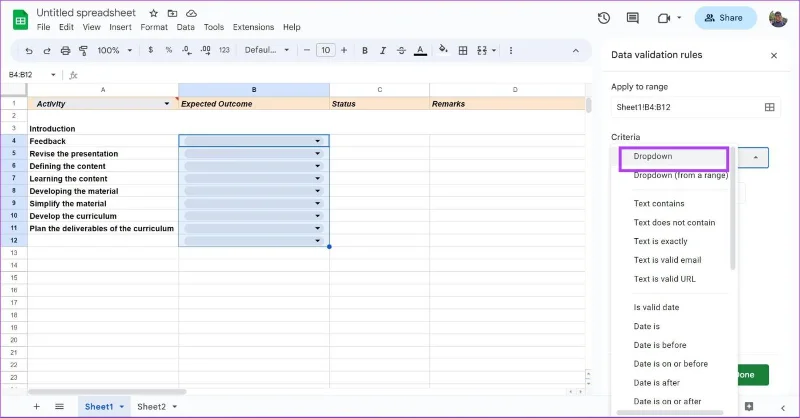This screenshot has width=800, height=418.
Task: Star the Untitled spreadsheet
Action: pyautogui.click(x=154, y=13)
